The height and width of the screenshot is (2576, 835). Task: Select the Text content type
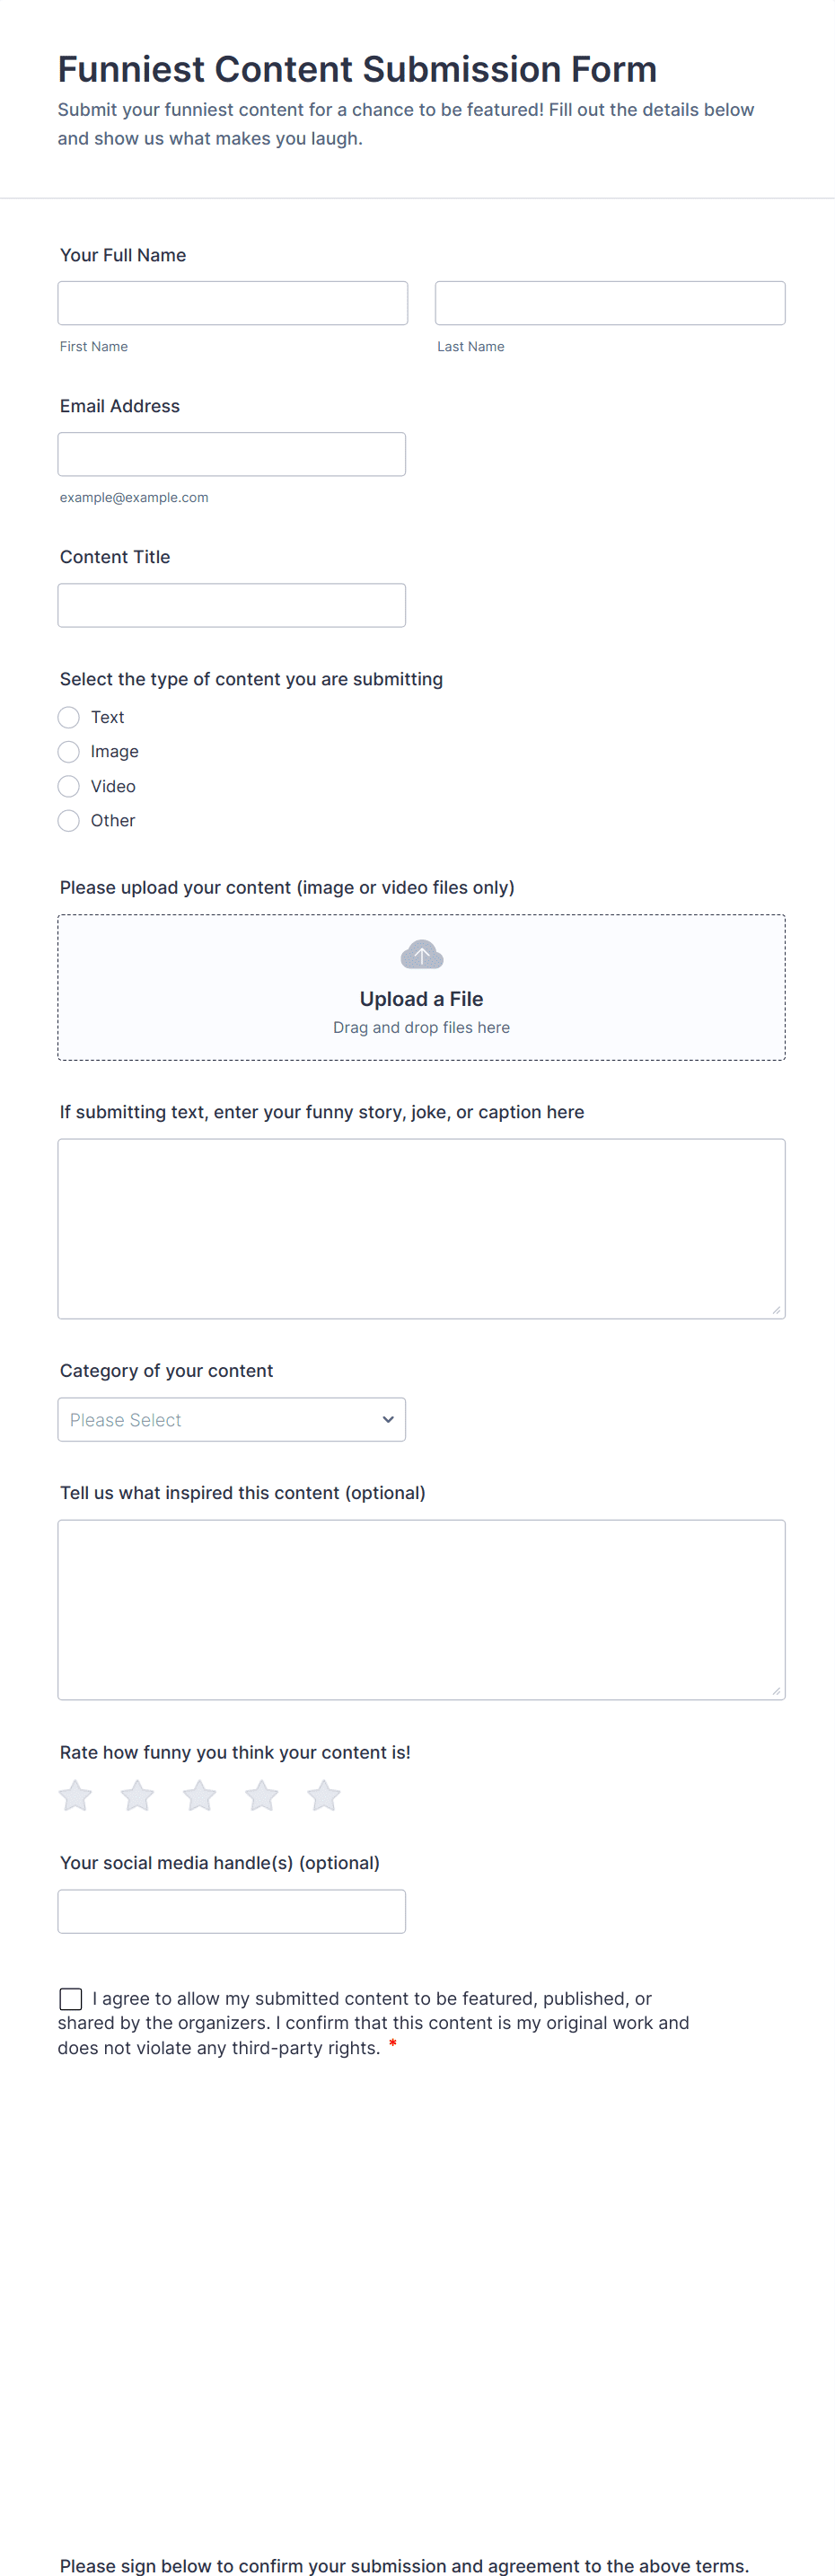pyautogui.click(x=69, y=717)
